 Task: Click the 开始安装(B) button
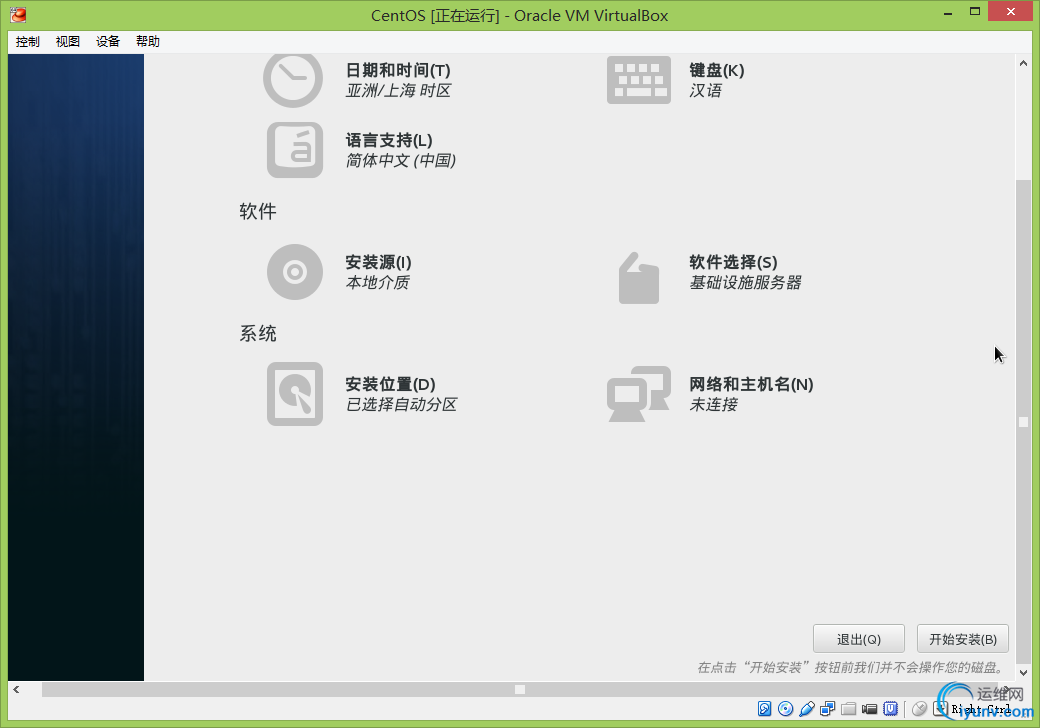point(963,639)
